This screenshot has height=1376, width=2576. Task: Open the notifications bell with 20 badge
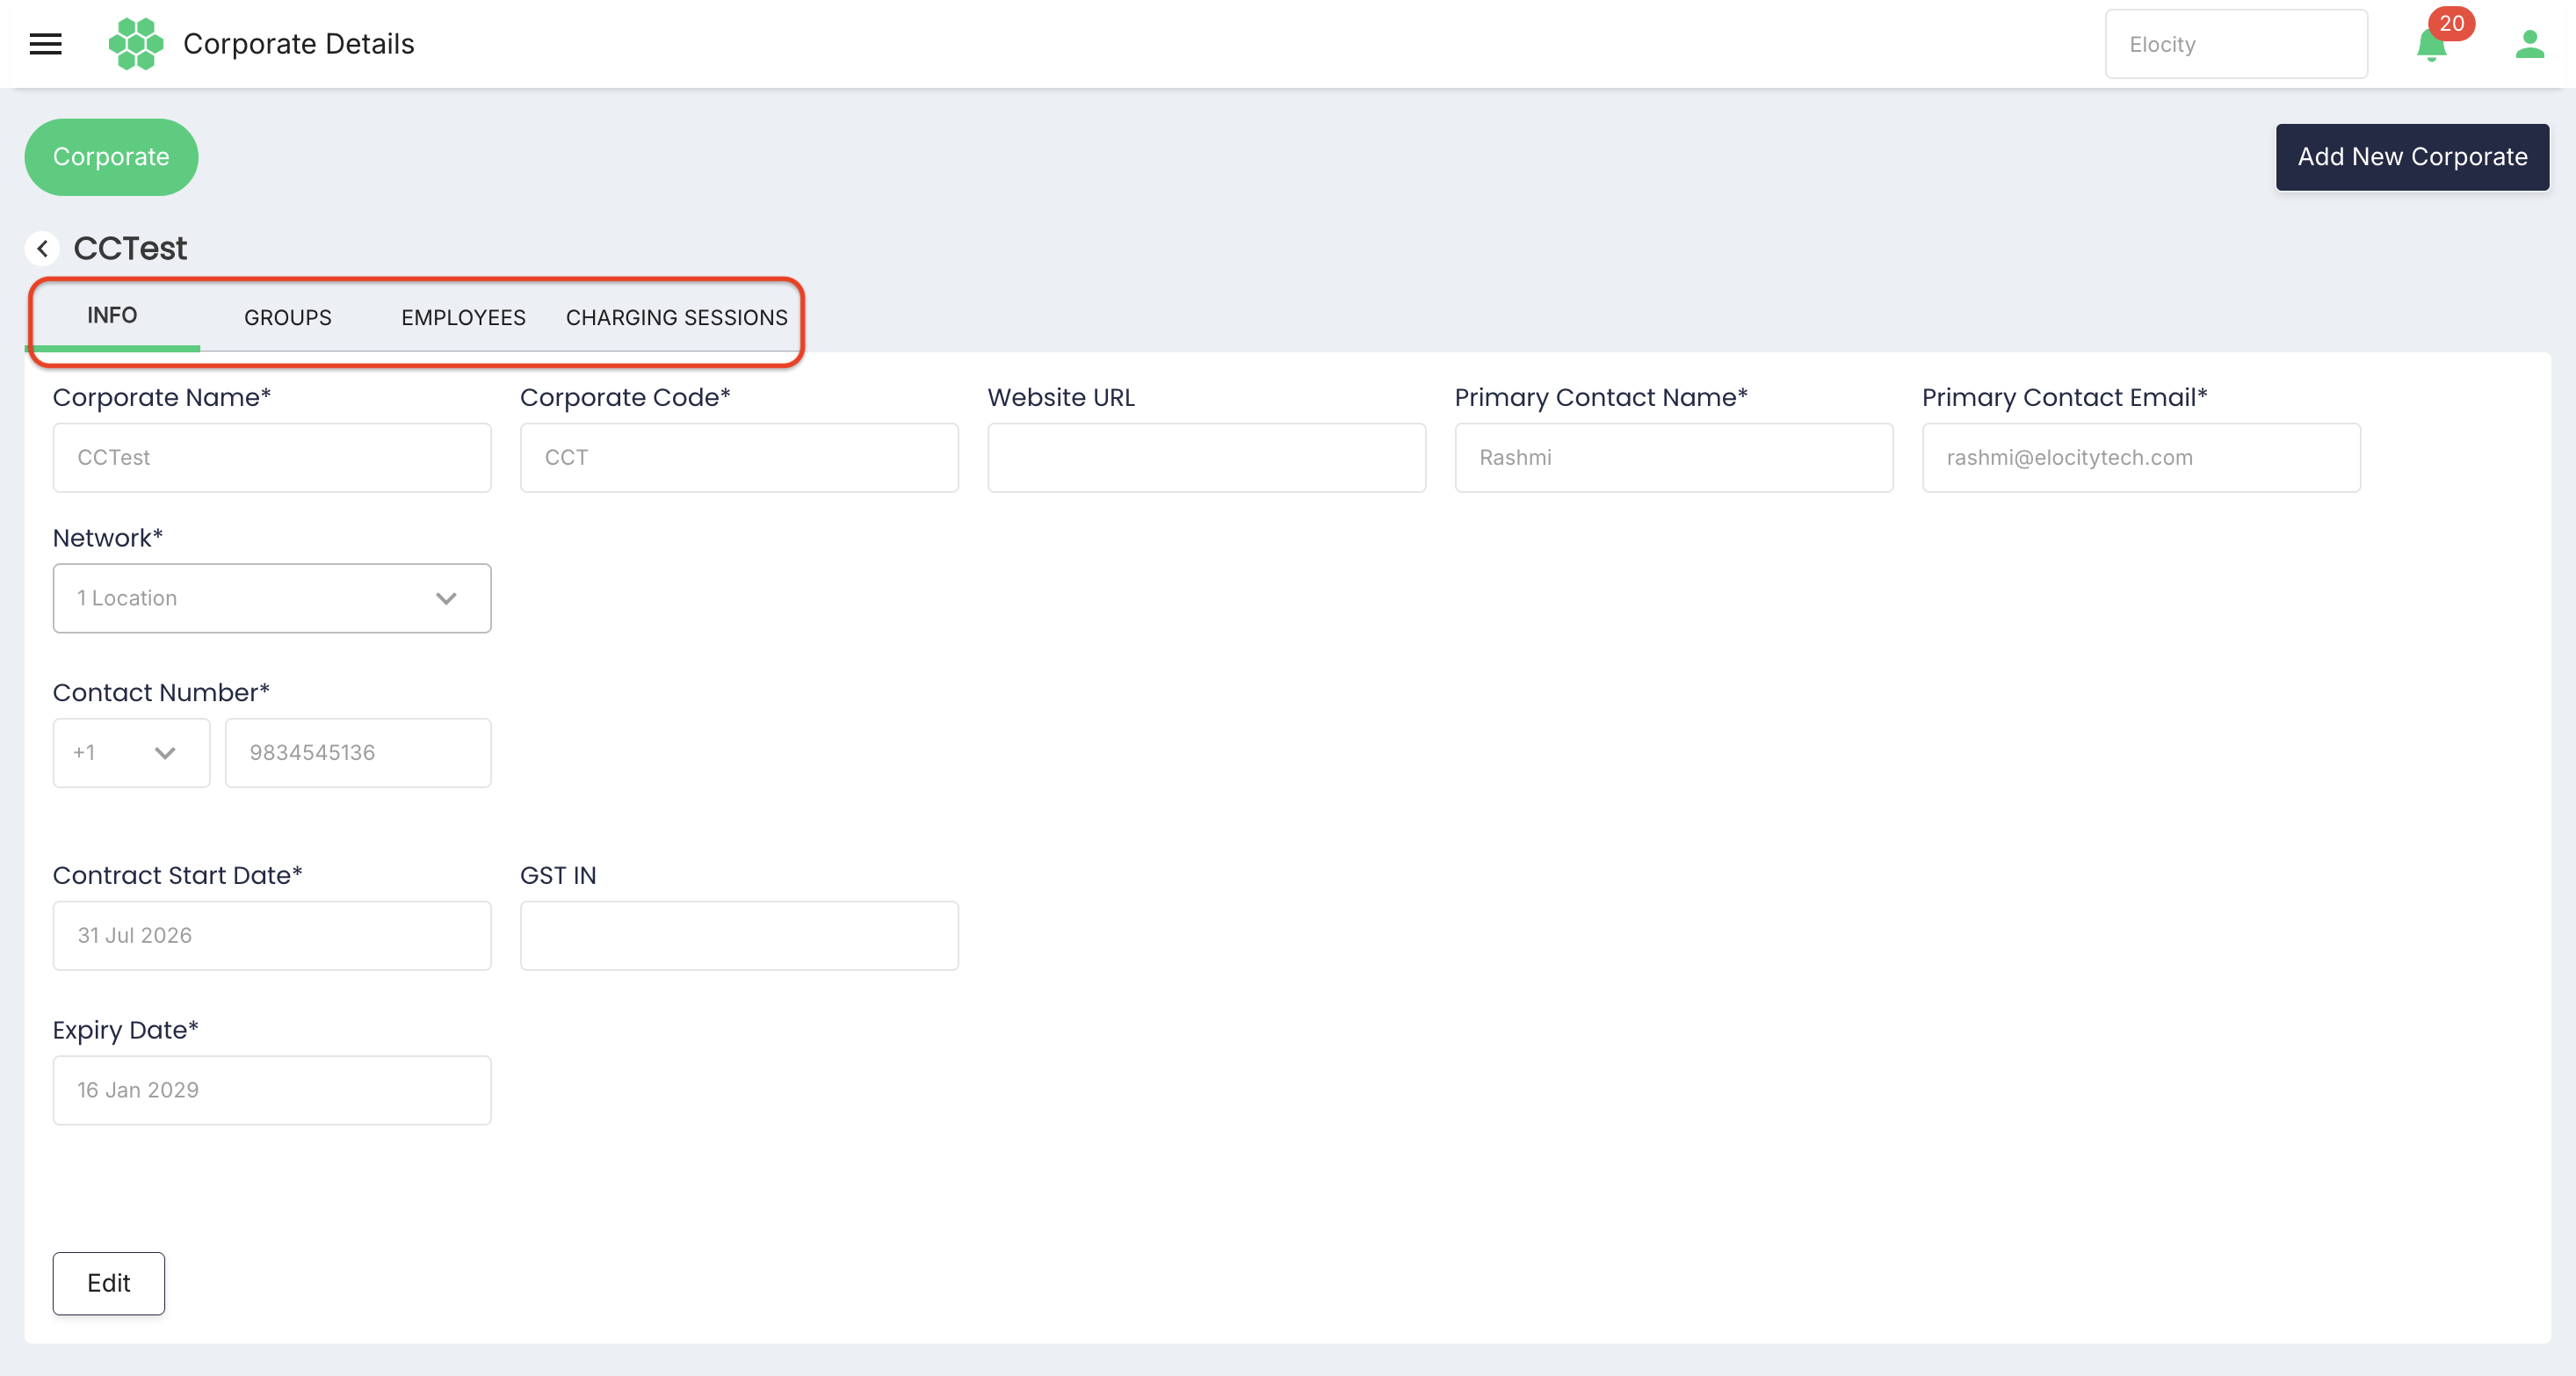point(2432,45)
